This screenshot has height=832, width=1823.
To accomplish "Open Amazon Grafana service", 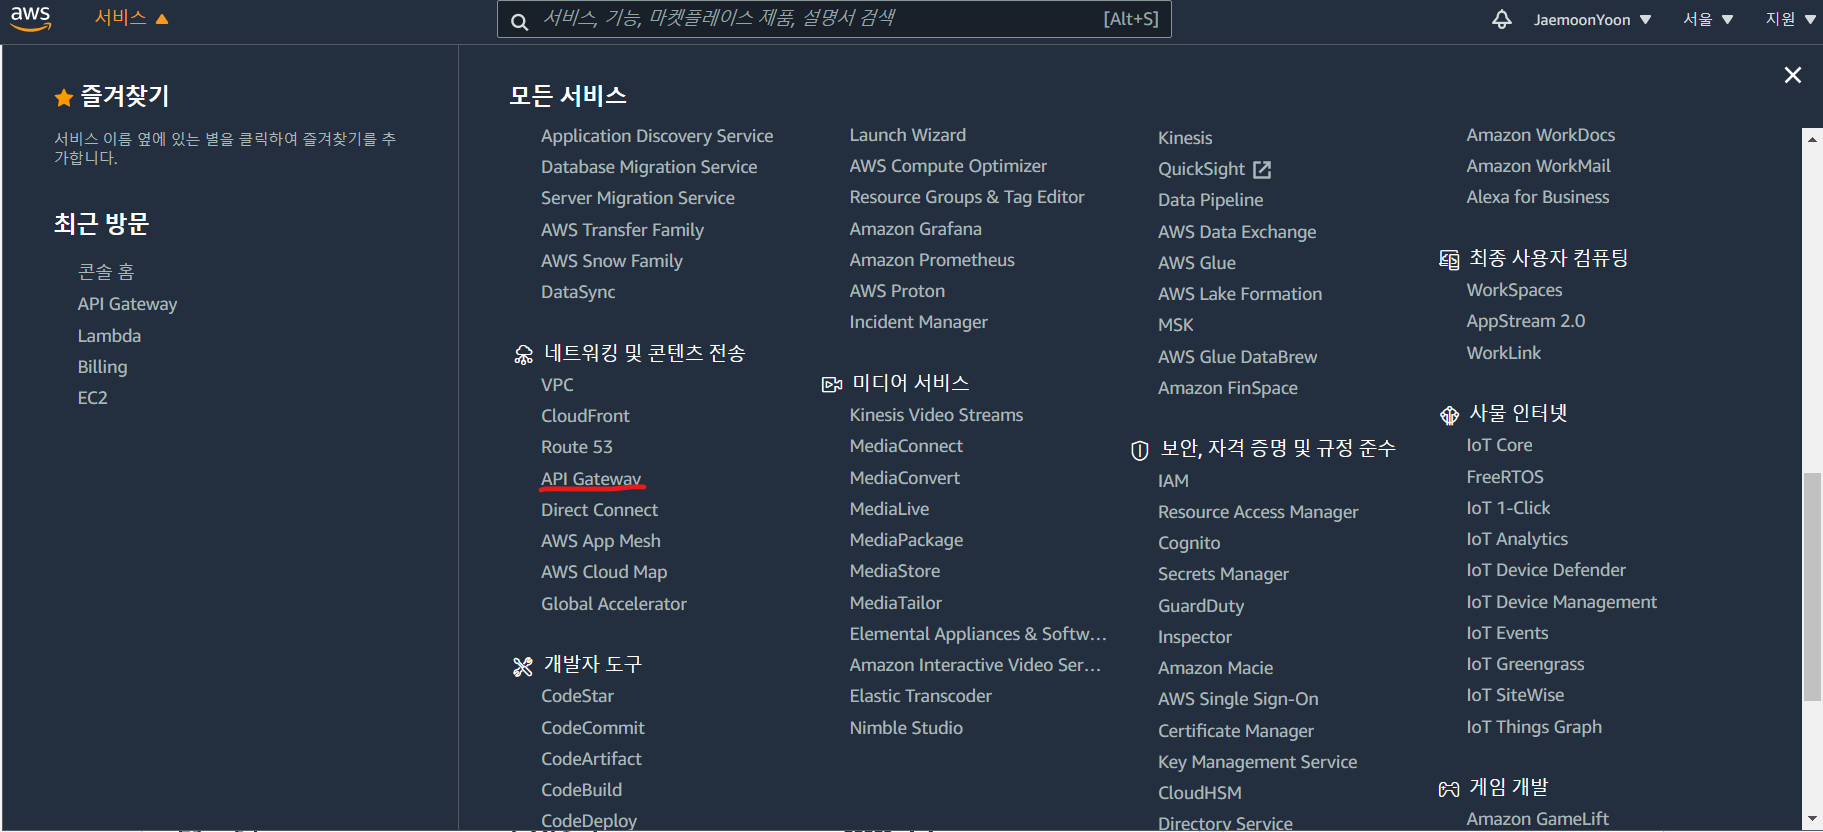I will point(915,229).
